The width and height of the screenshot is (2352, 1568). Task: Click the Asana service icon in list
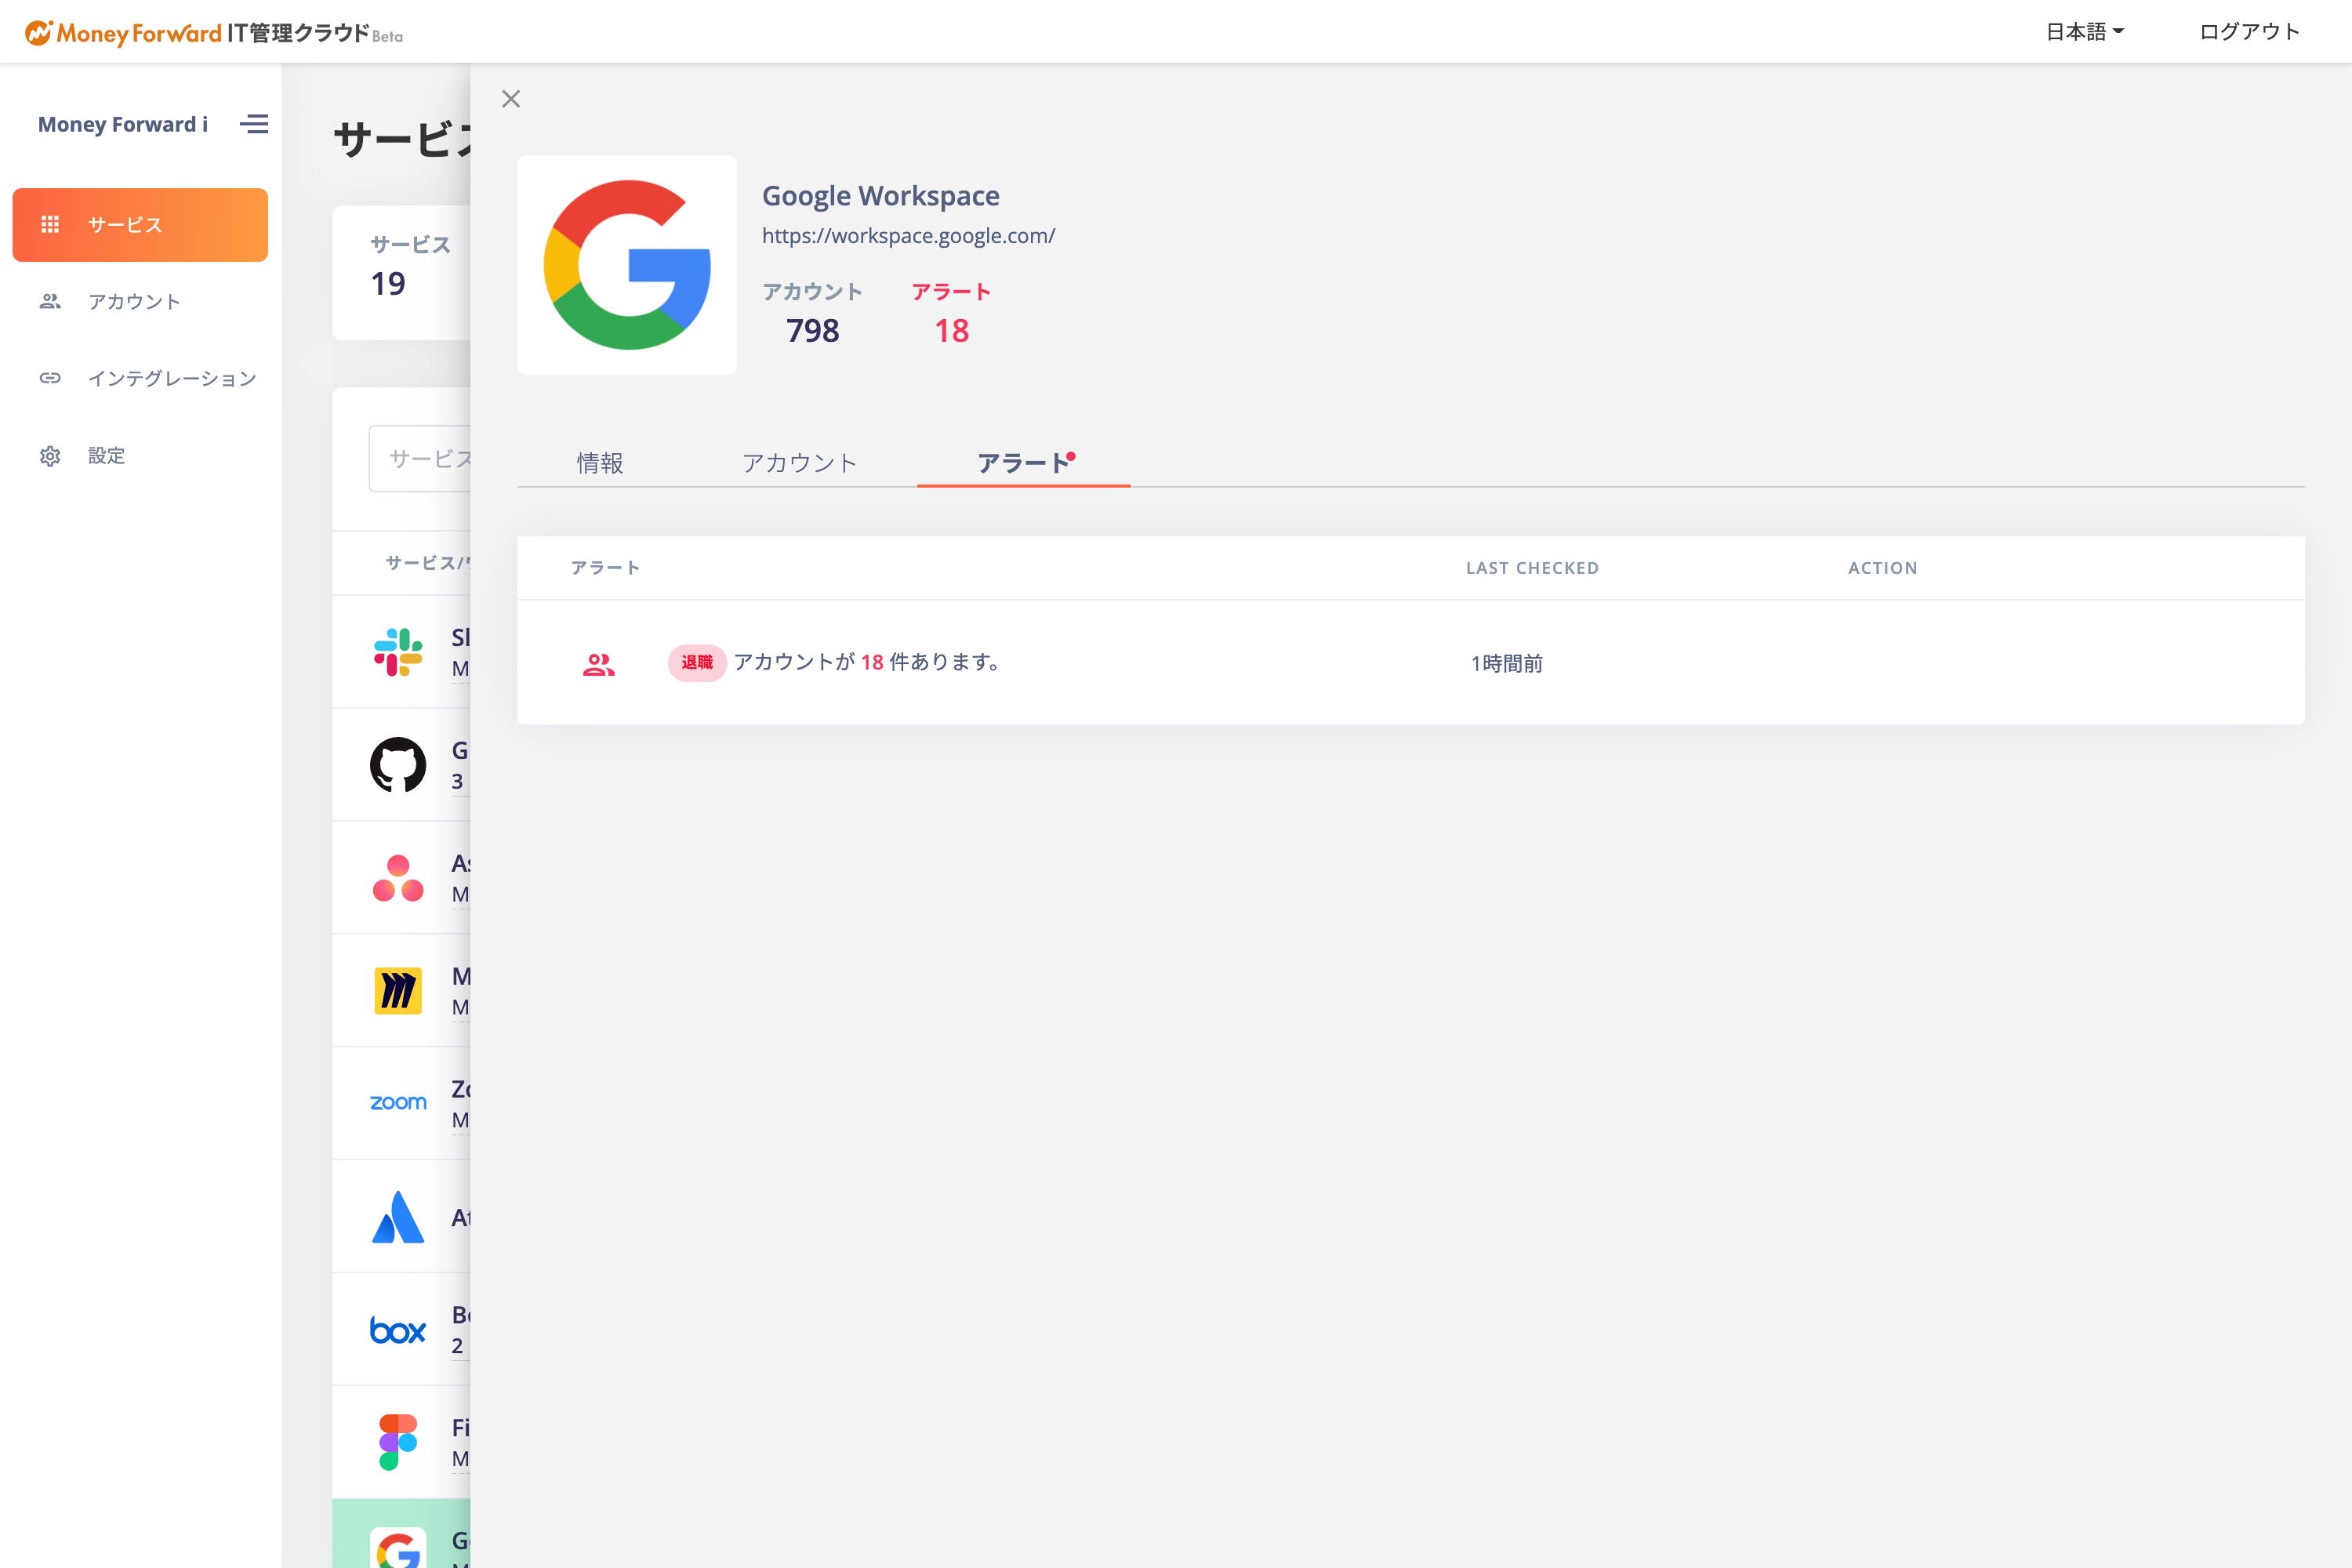[x=395, y=879]
